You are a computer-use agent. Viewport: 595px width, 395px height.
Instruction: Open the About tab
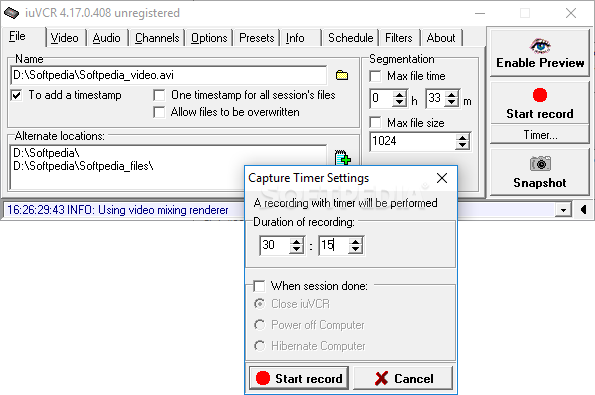(441, 38)
